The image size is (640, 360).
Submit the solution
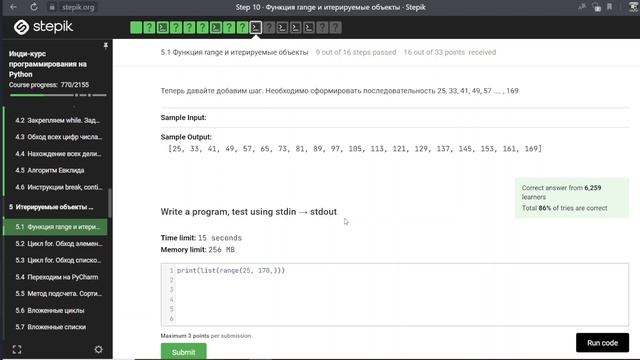click(184, 352)
